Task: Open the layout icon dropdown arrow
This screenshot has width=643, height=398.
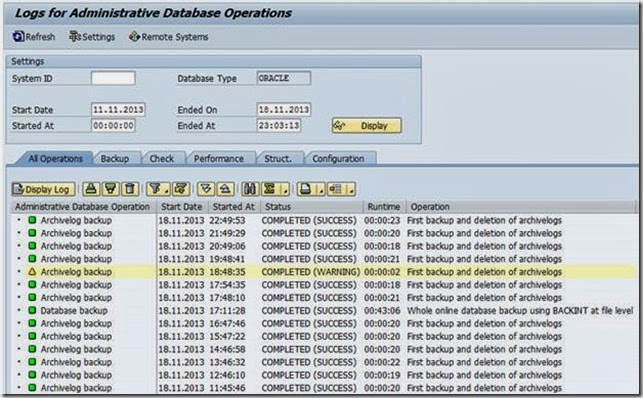Action: 351,190
